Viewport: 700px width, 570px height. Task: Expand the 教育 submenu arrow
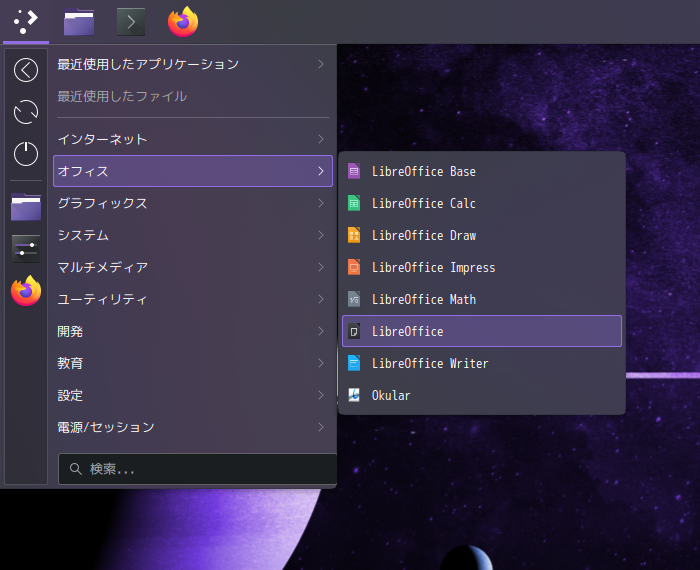(321, 363)
